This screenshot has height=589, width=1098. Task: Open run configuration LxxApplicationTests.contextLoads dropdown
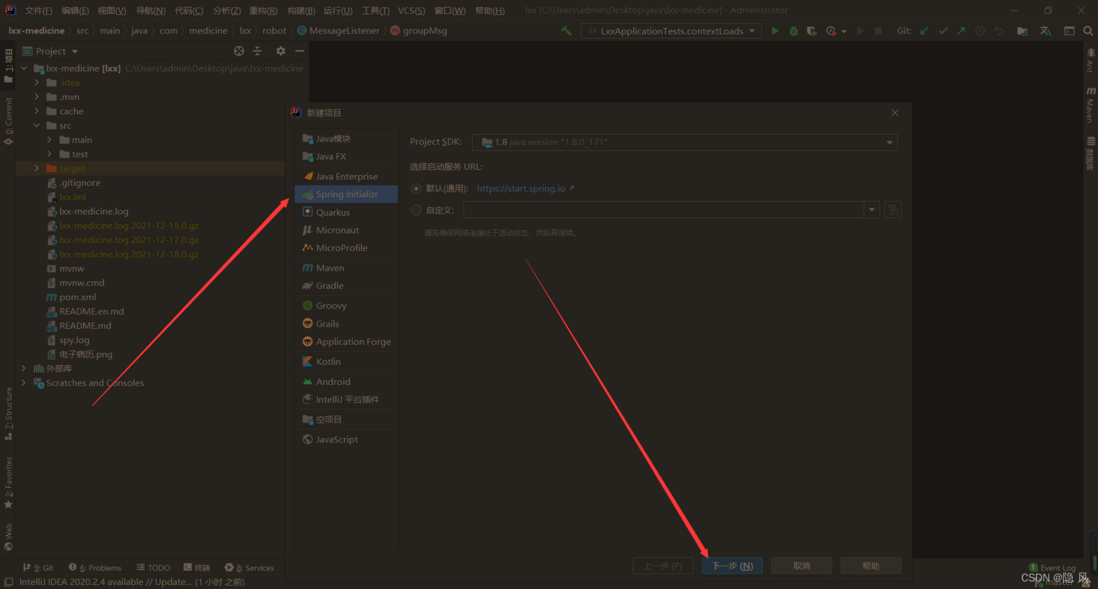coord(671,31)
